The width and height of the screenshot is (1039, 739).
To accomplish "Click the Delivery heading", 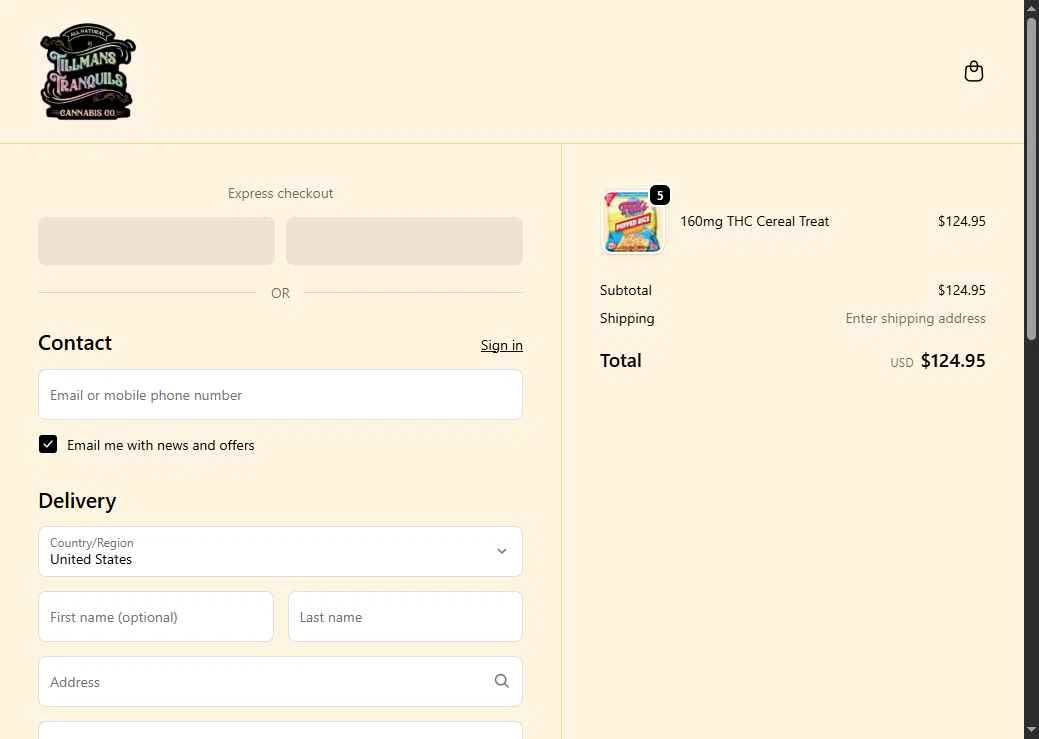I will click(77, 500).
